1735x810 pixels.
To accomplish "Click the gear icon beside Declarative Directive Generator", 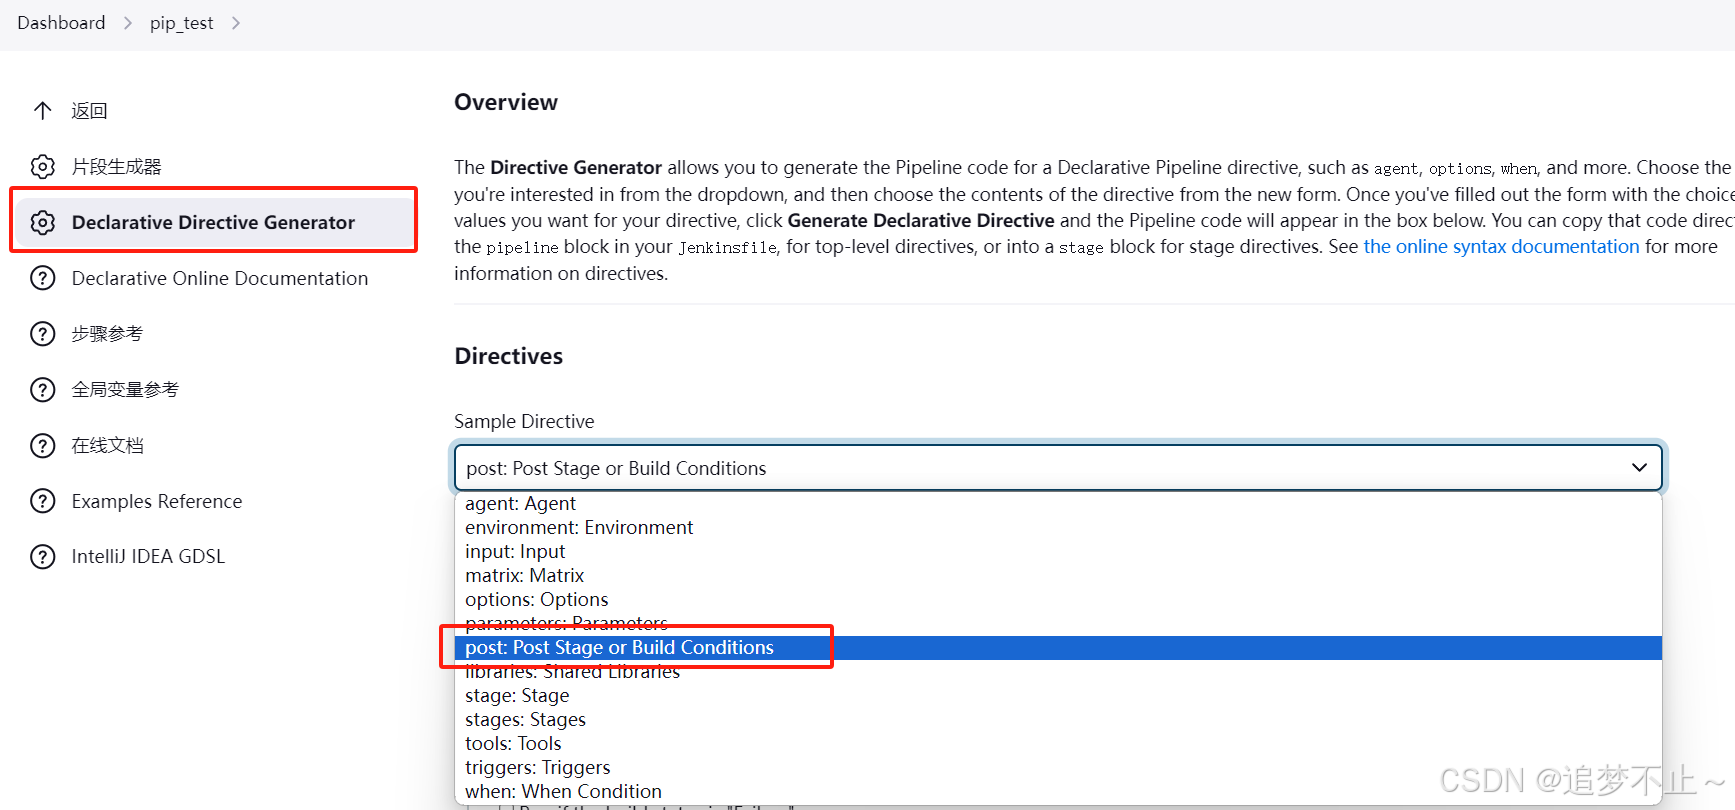I will 43,222.
